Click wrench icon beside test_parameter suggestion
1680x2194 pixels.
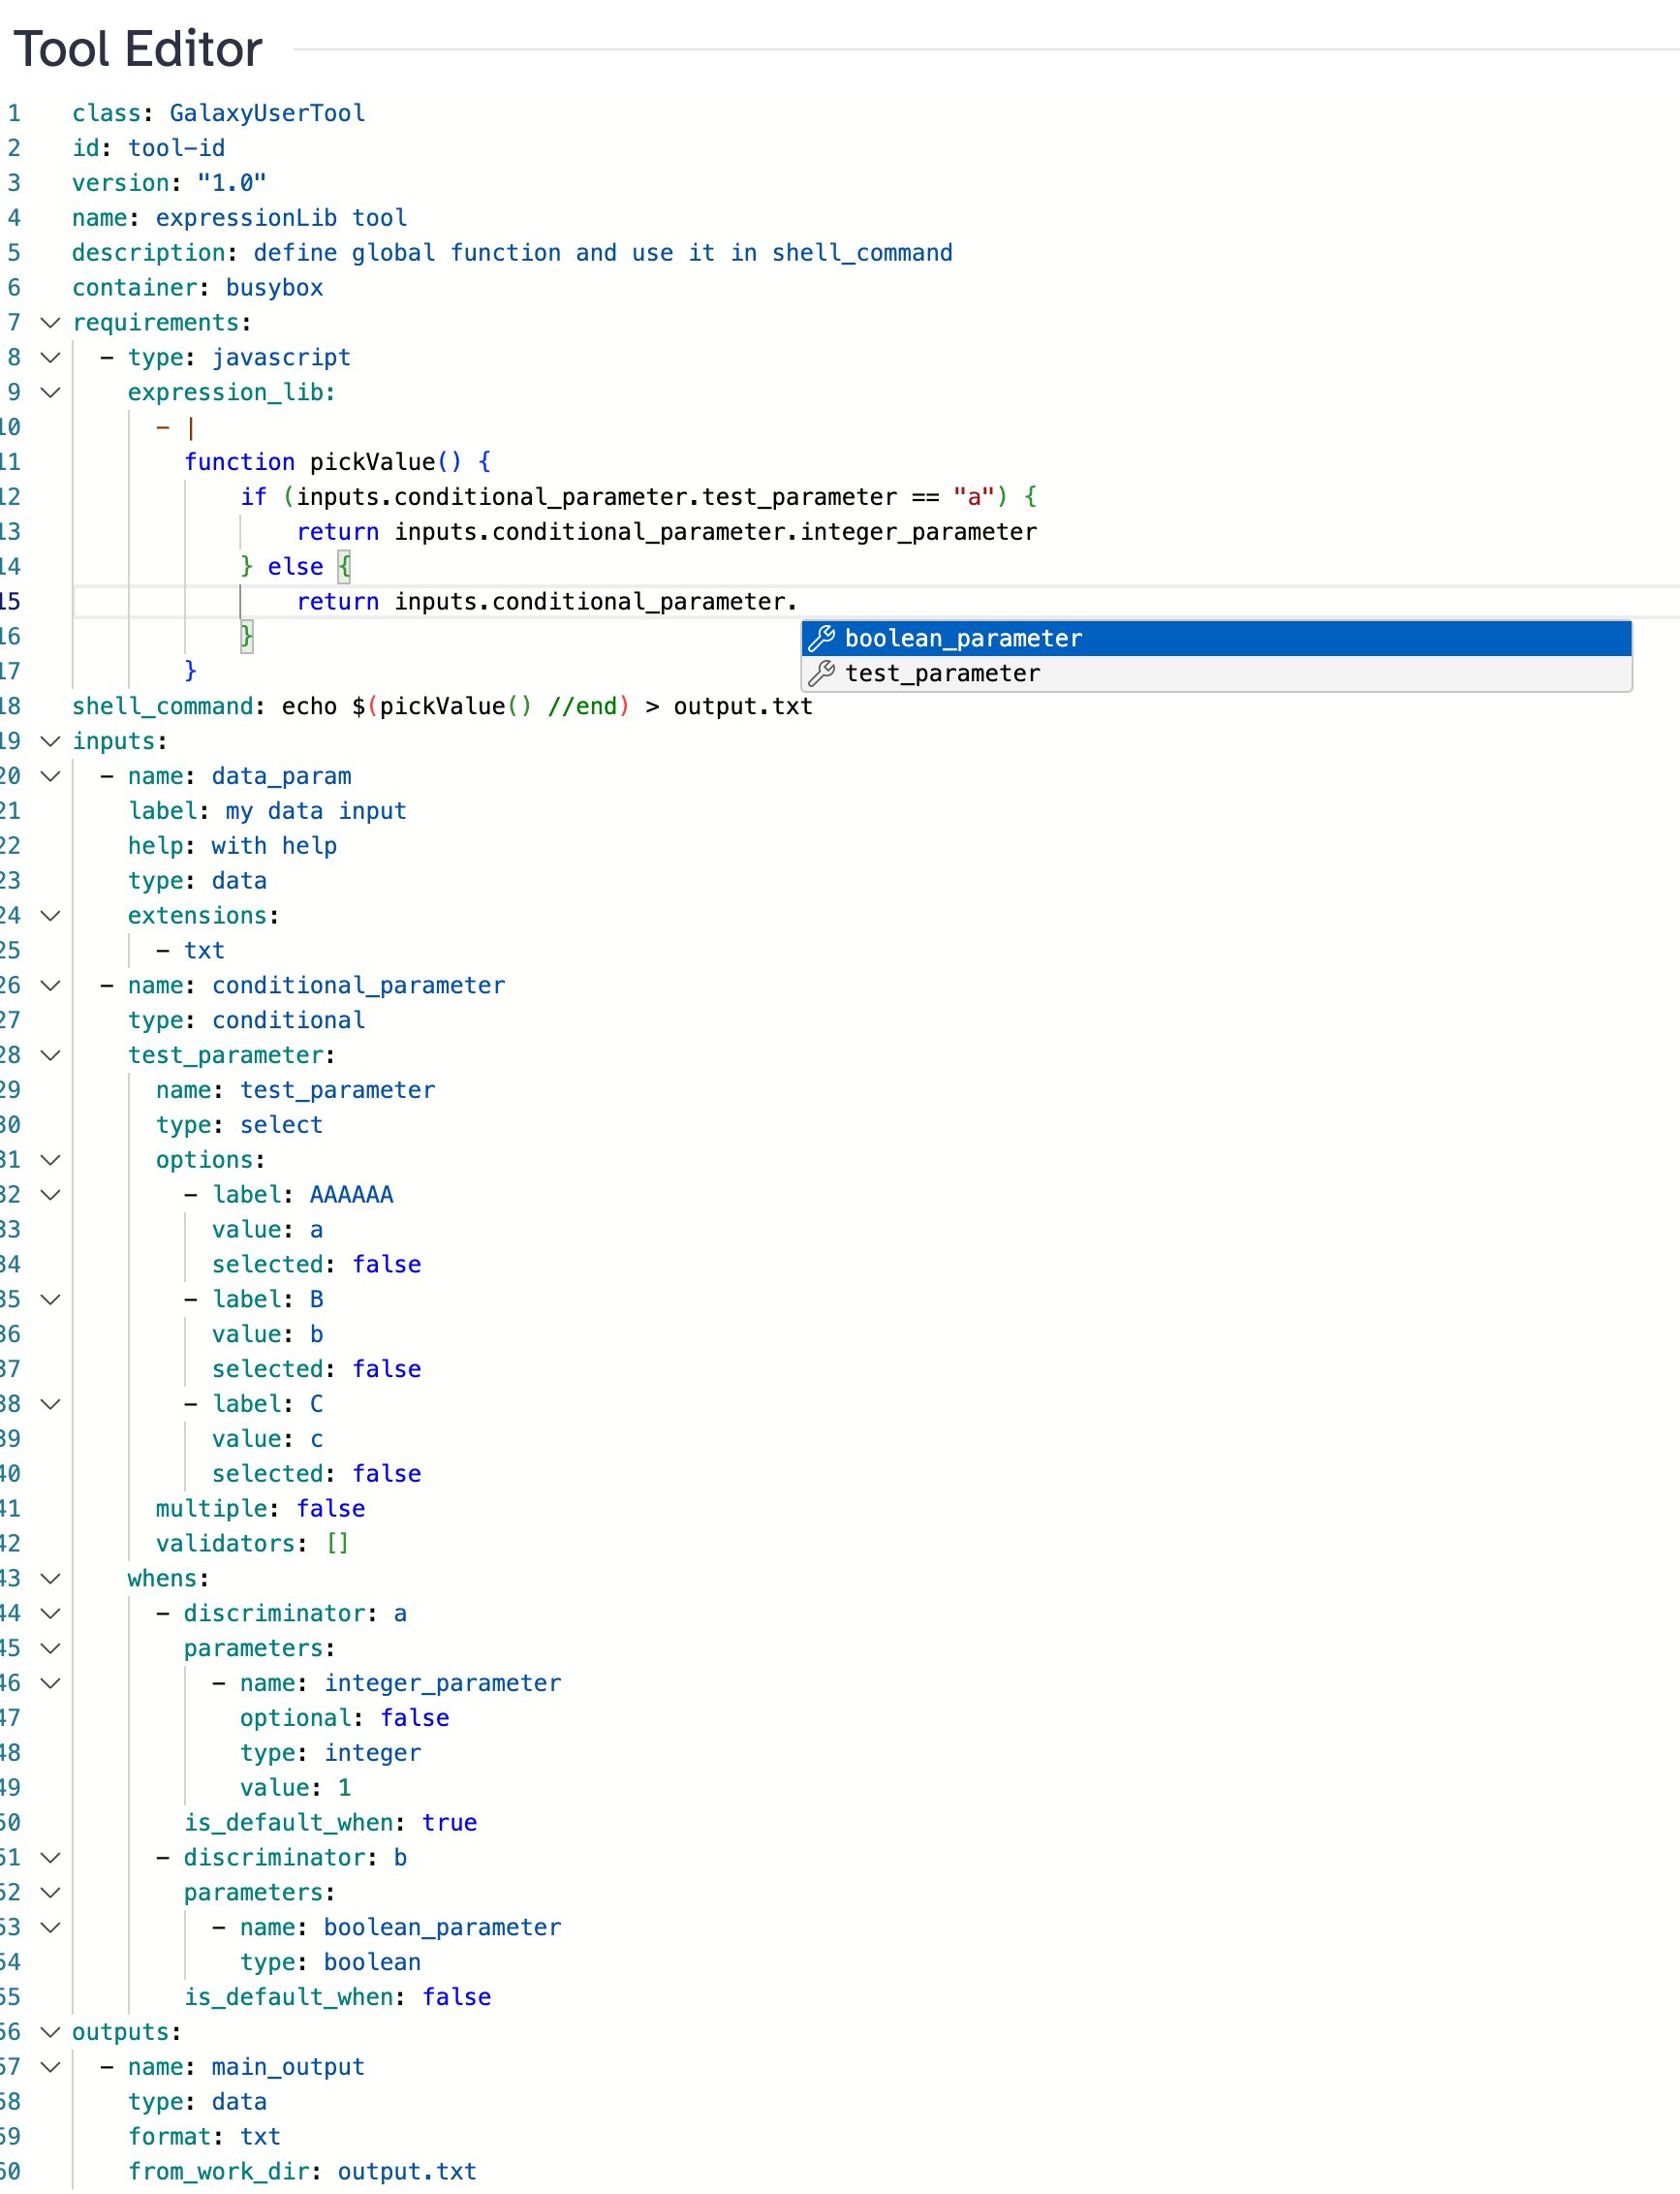tap(822, 673)
